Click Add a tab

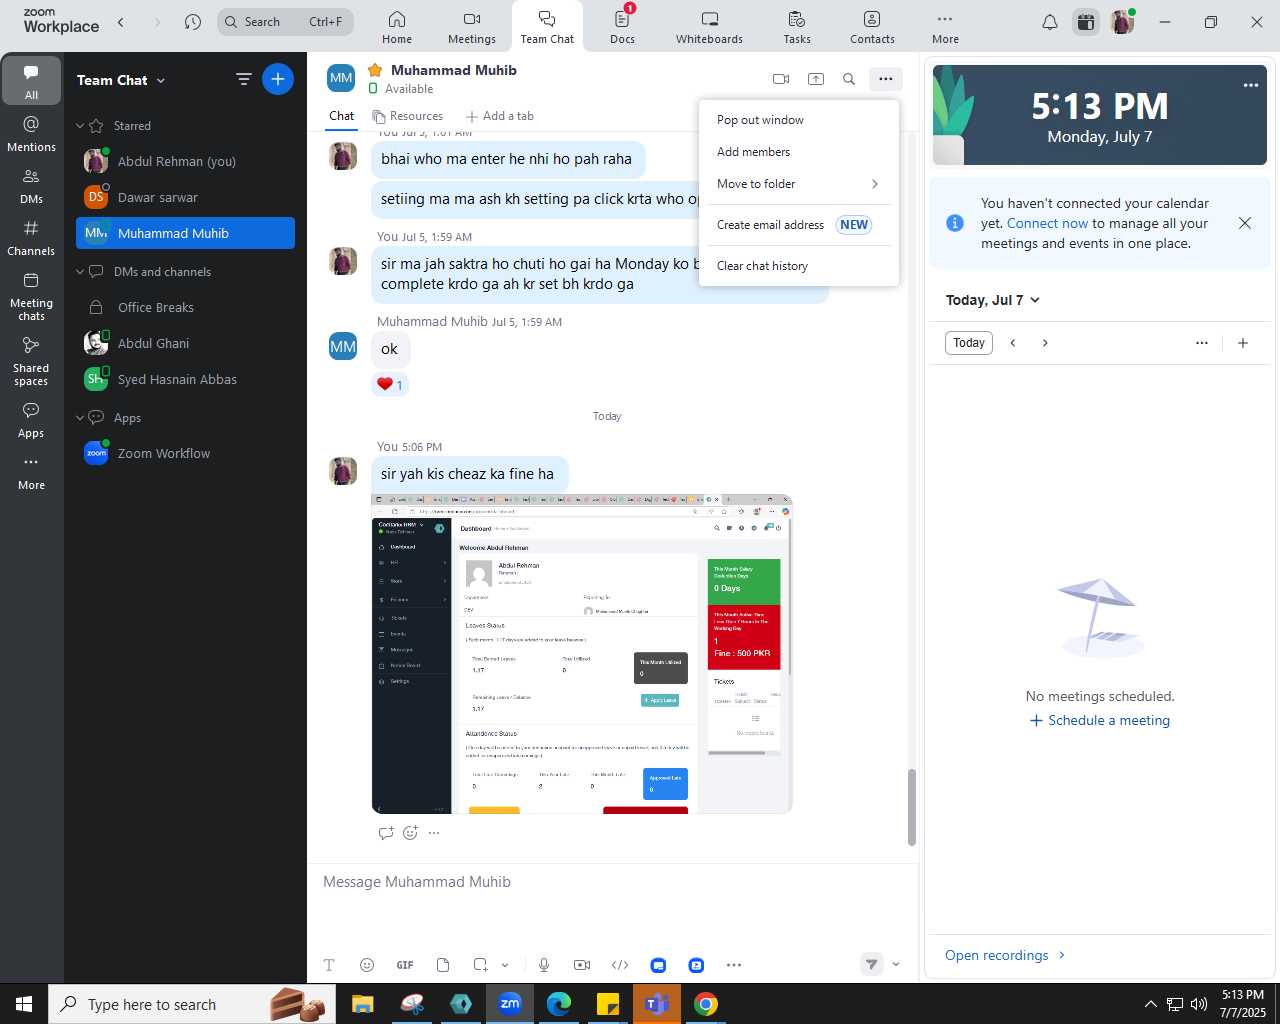tap(500, 116)
